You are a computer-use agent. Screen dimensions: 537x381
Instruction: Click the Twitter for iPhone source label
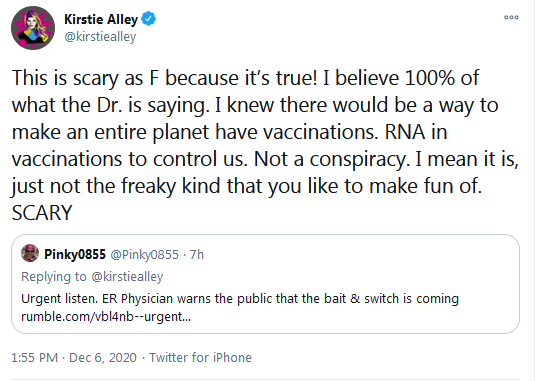200,358
